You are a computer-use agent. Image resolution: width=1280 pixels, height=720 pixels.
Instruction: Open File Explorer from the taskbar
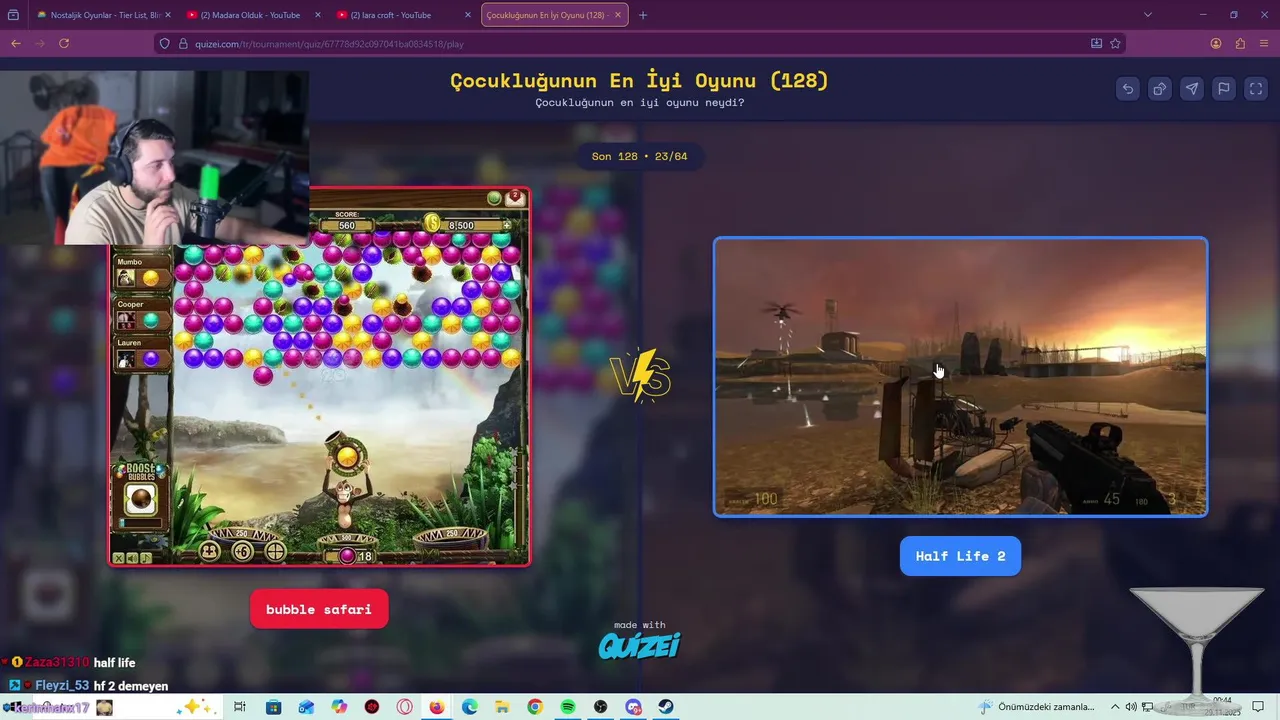(502, 707)
